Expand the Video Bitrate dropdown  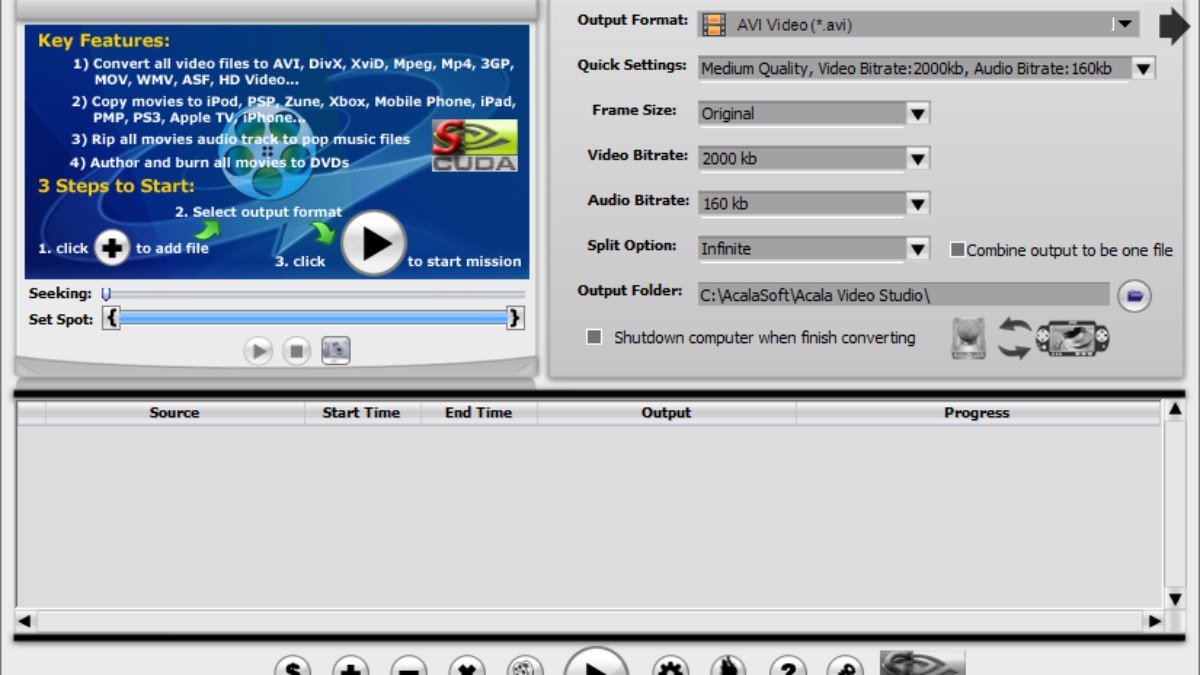[918, 159]
